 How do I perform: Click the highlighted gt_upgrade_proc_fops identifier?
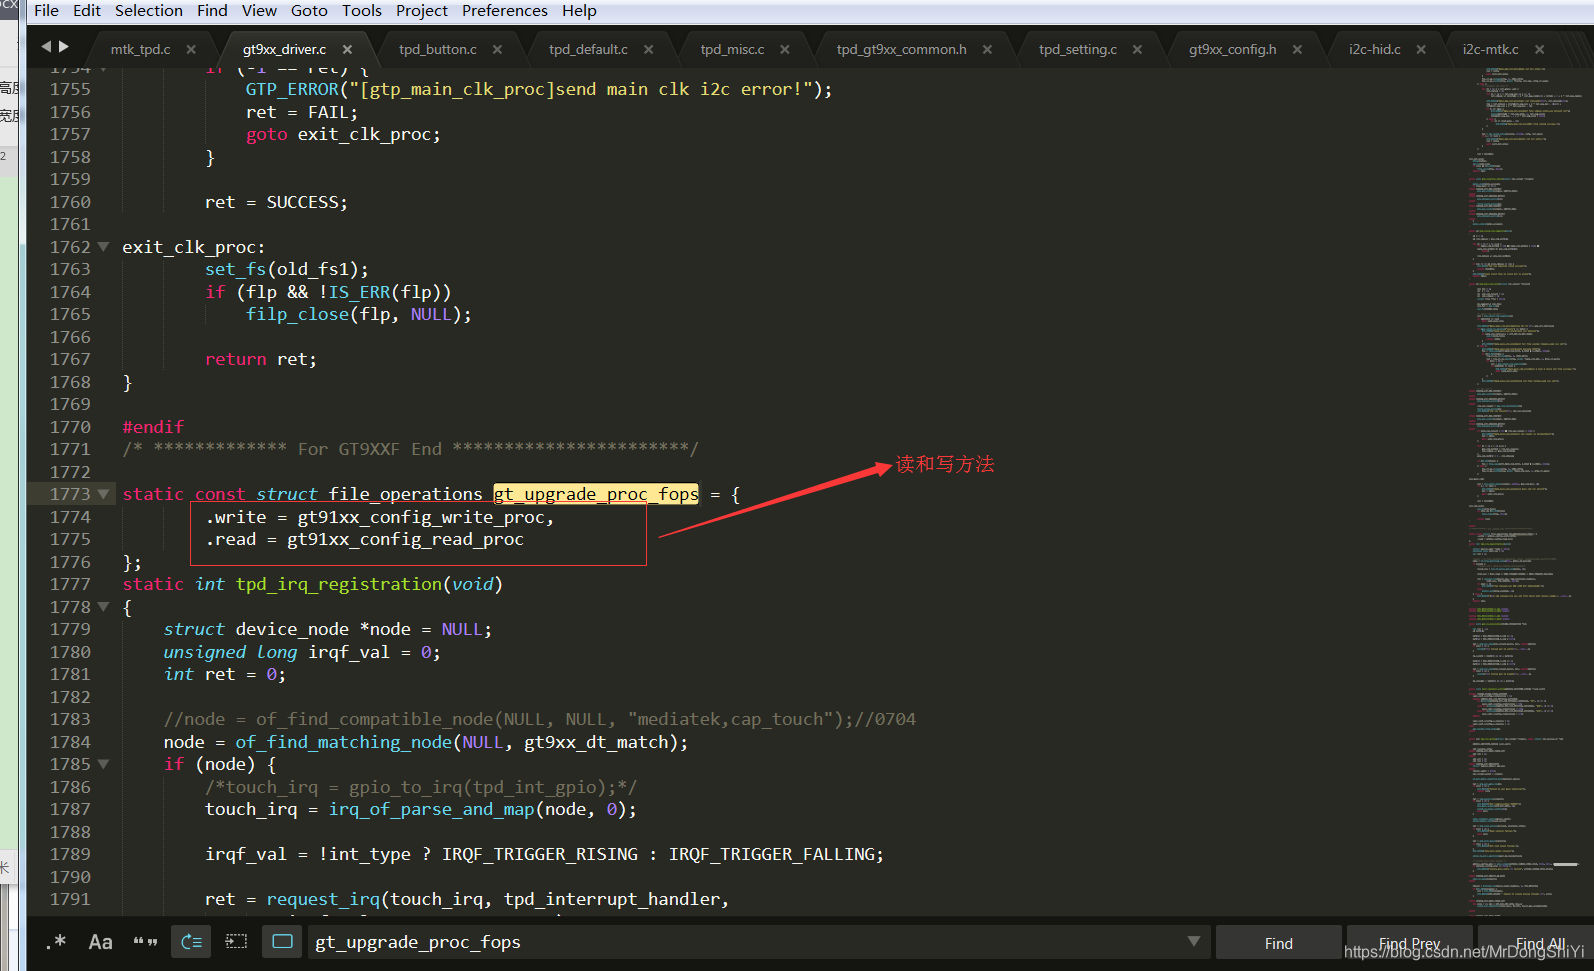[596, 494]
